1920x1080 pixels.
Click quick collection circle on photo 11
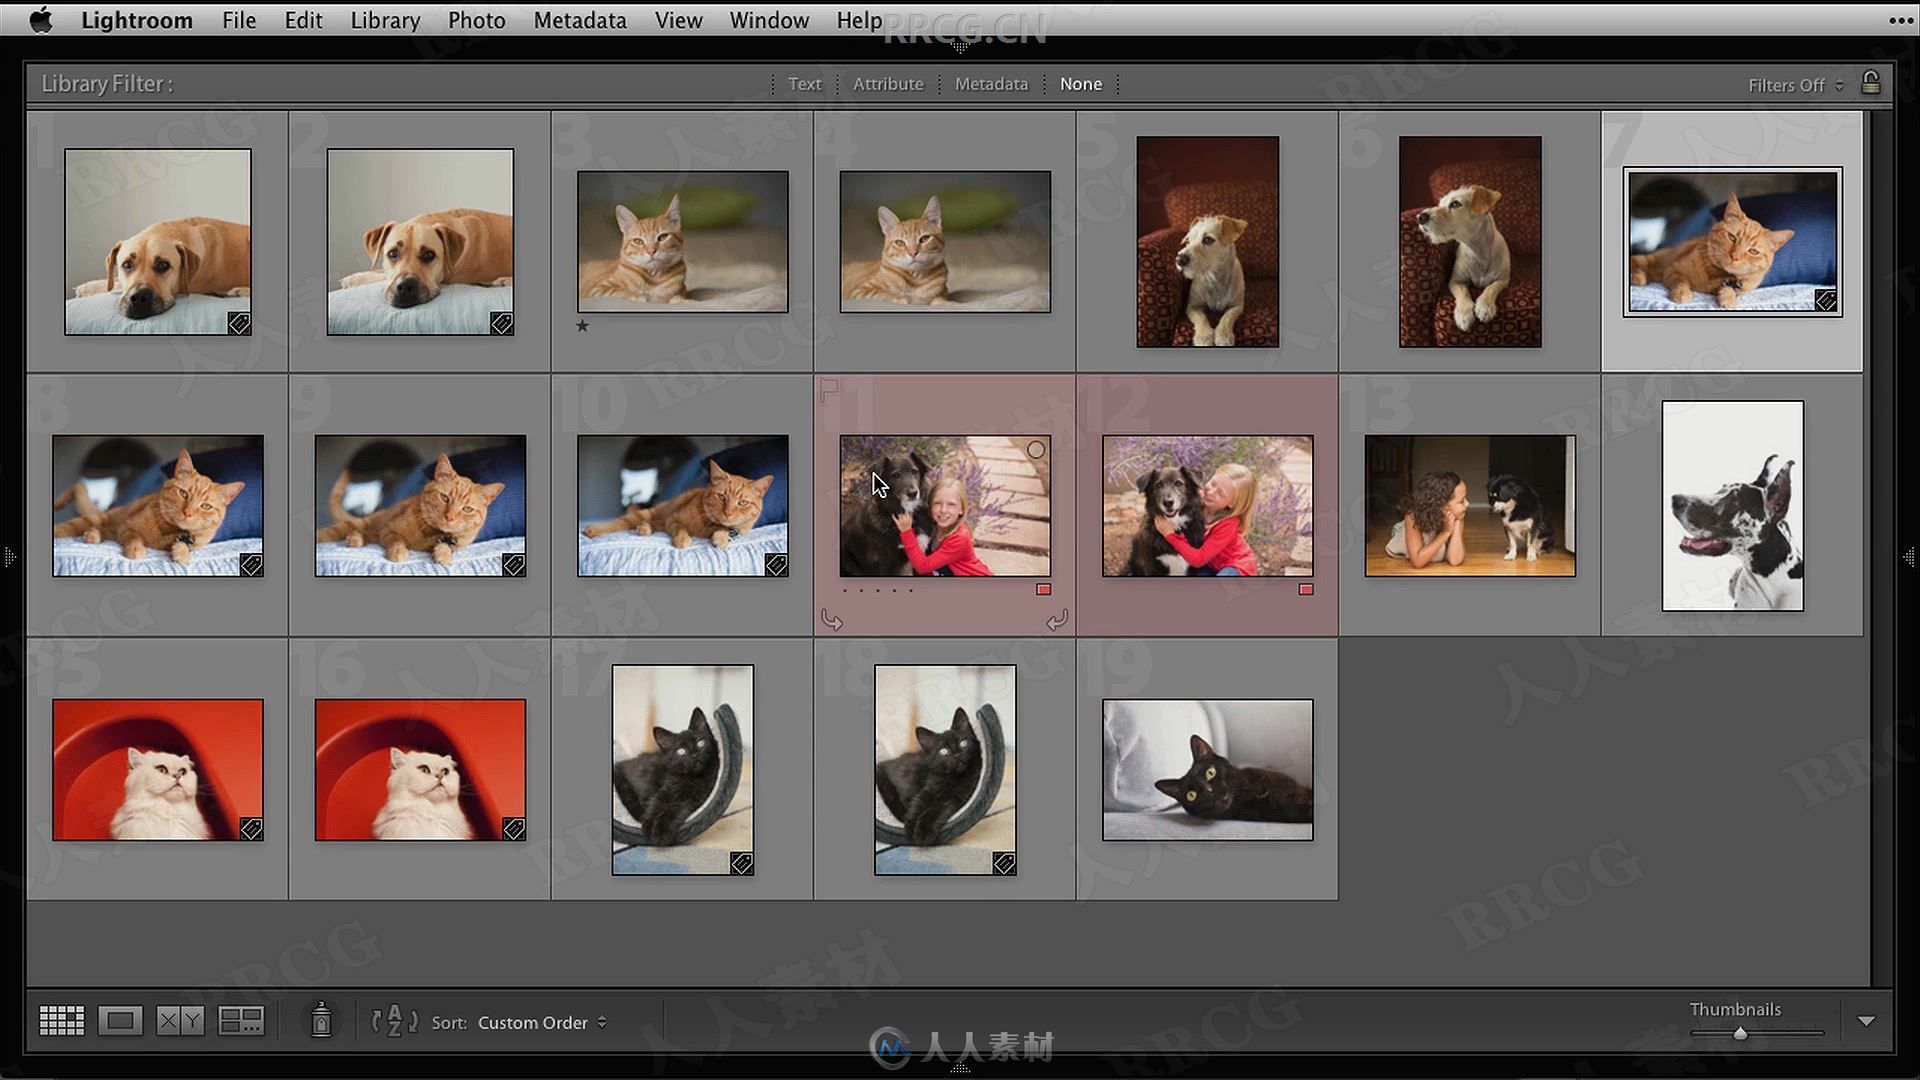click(1036, 450)
